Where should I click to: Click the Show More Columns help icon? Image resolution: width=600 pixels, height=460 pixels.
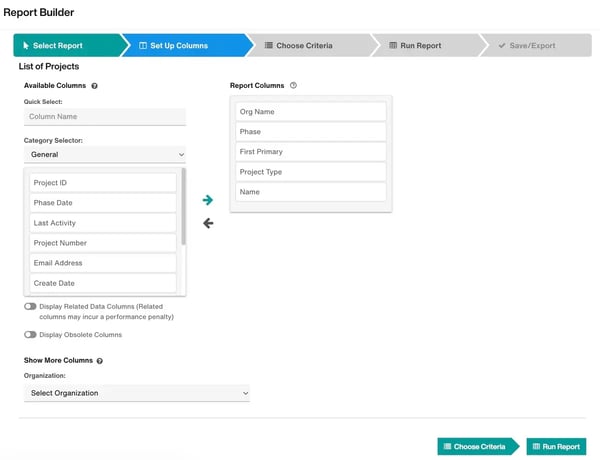(100, 360)
